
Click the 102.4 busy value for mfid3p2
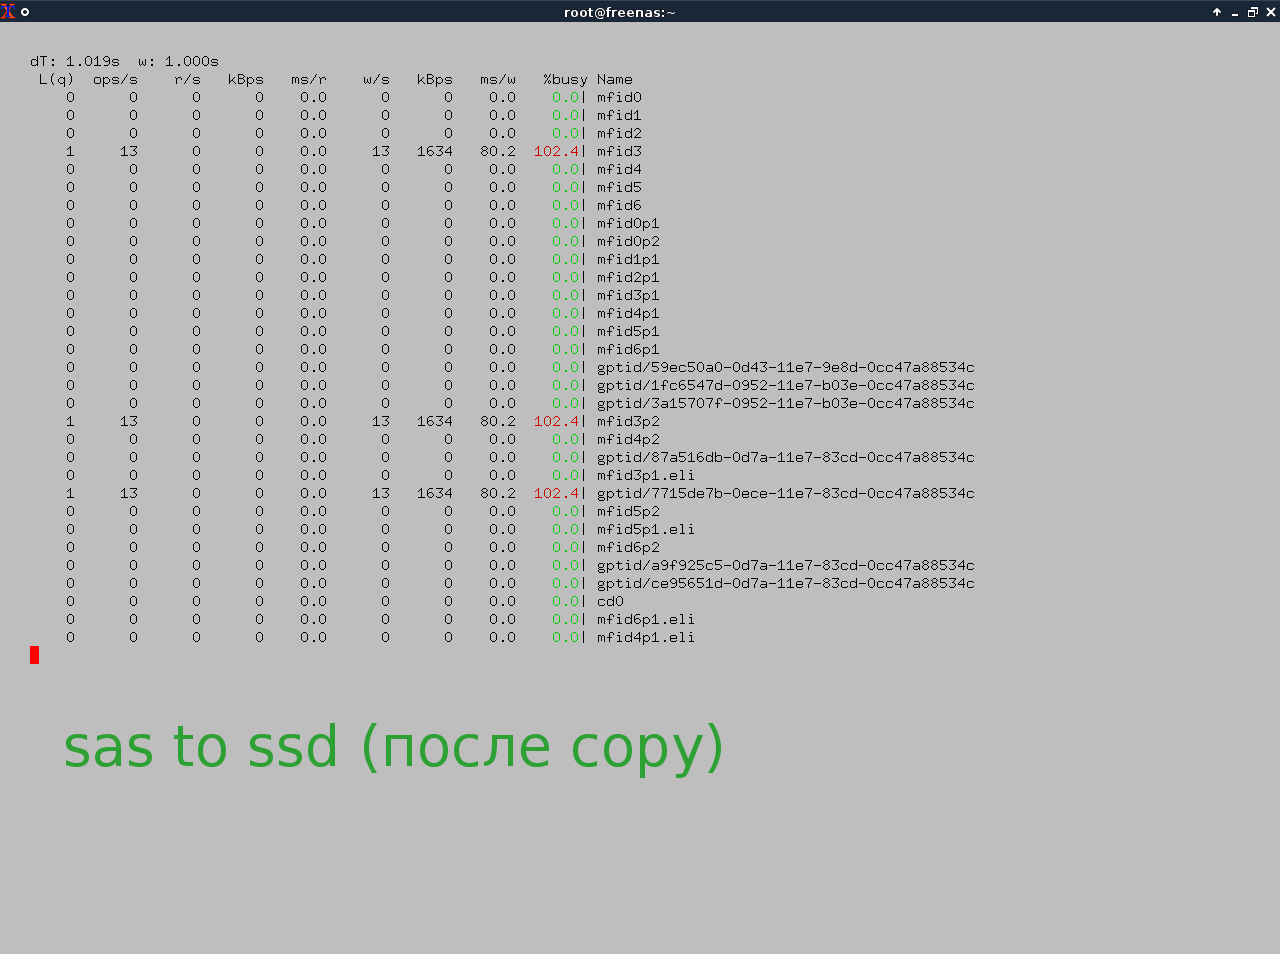(x=556, y=421)
